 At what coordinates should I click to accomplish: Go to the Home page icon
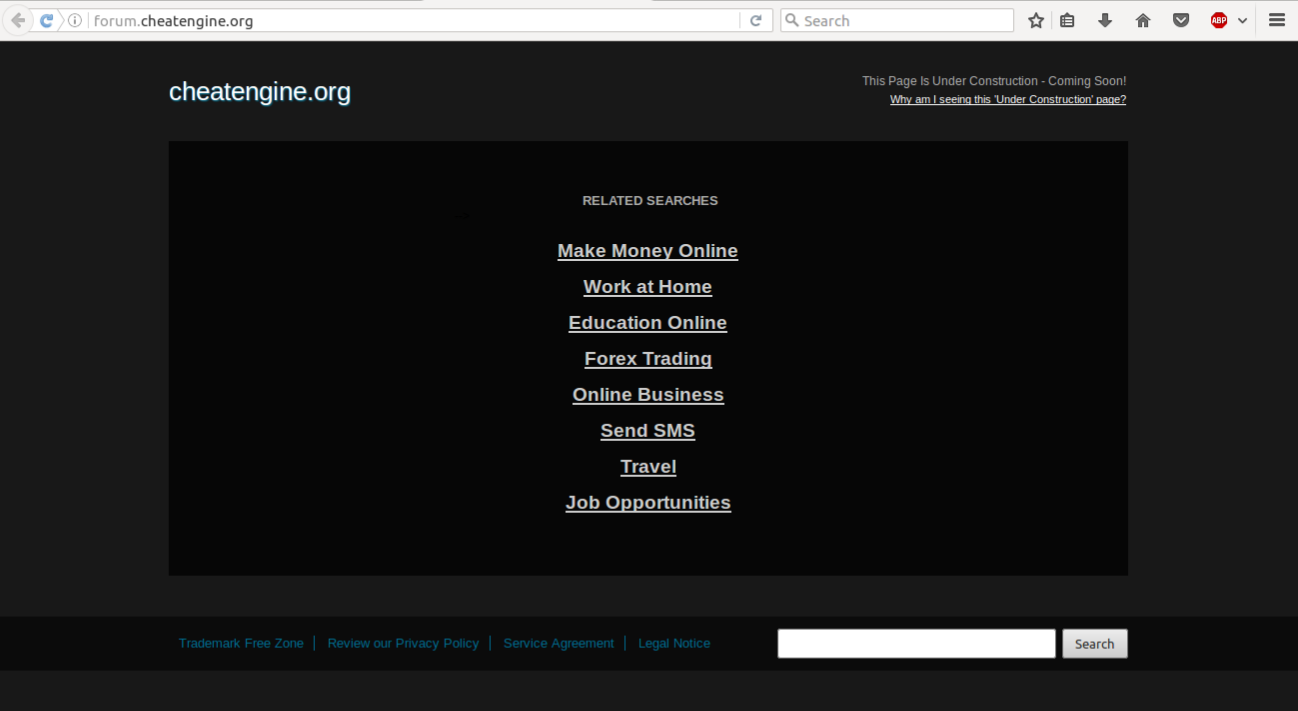pos(1143,20)
